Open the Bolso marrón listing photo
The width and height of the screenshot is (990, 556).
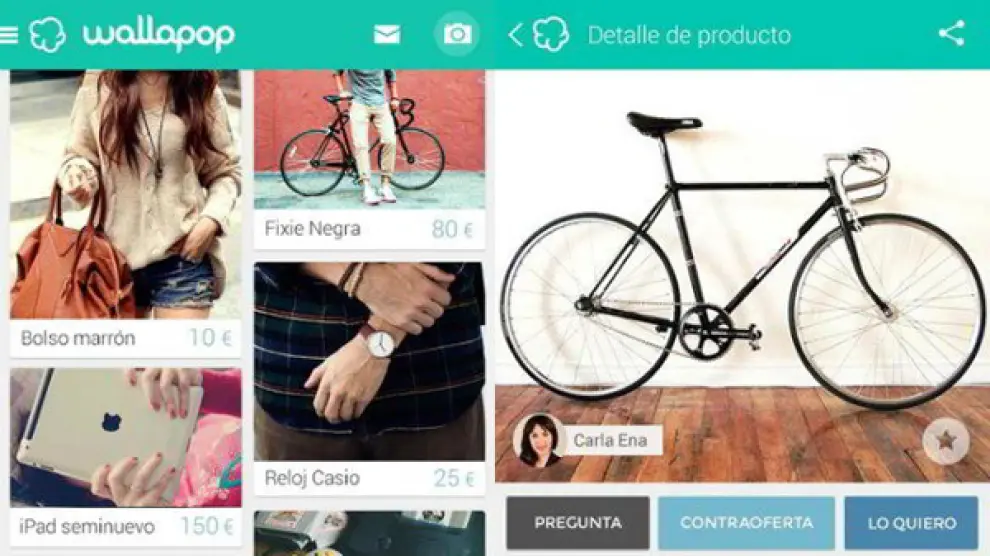point(126,194)
